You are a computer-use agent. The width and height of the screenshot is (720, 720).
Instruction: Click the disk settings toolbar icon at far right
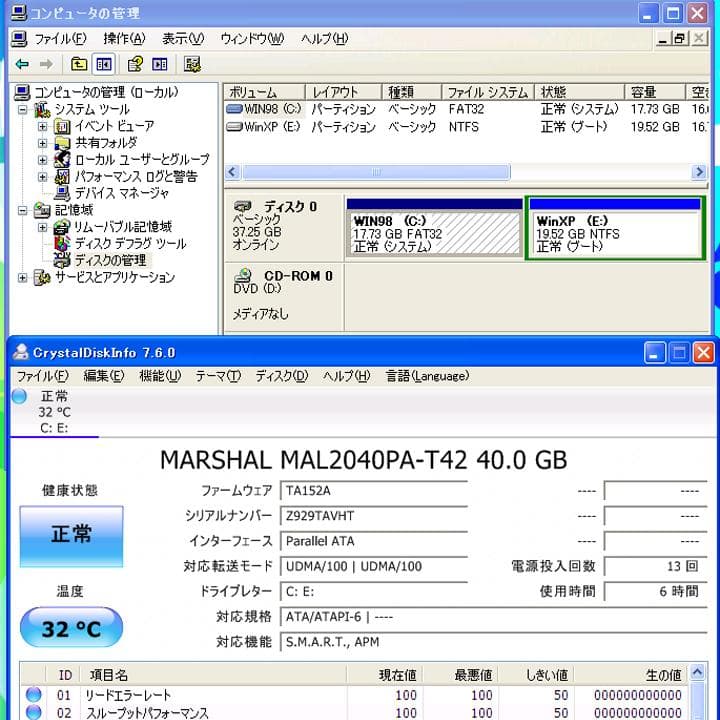click(x=192, y=64)
